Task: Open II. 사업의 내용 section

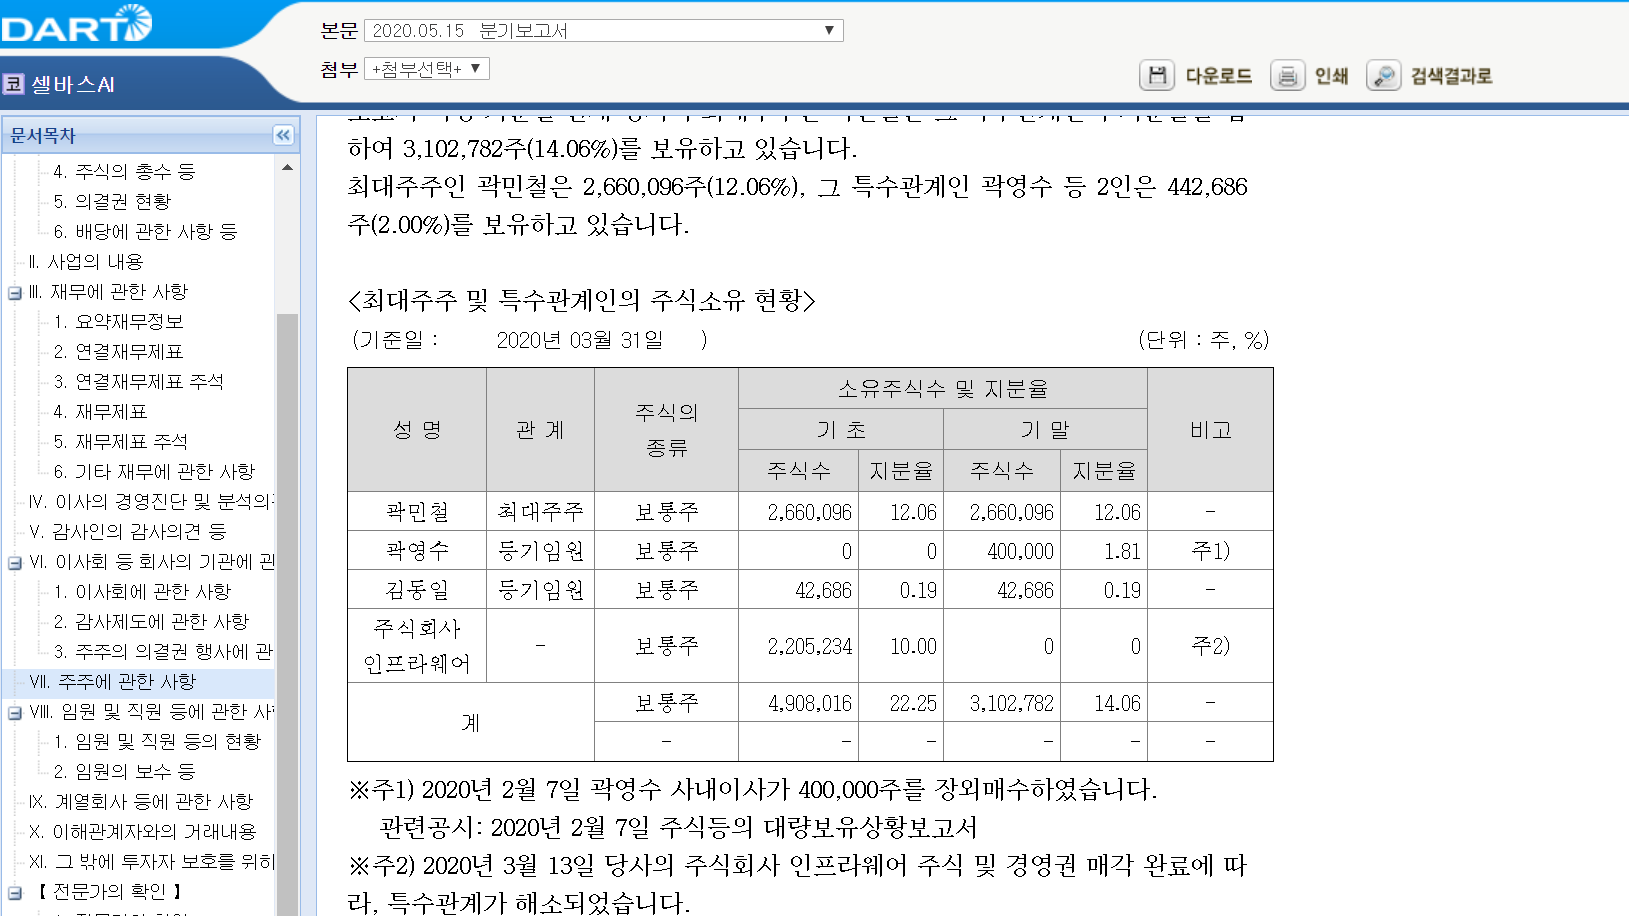Action: click(x=86, y=262)
